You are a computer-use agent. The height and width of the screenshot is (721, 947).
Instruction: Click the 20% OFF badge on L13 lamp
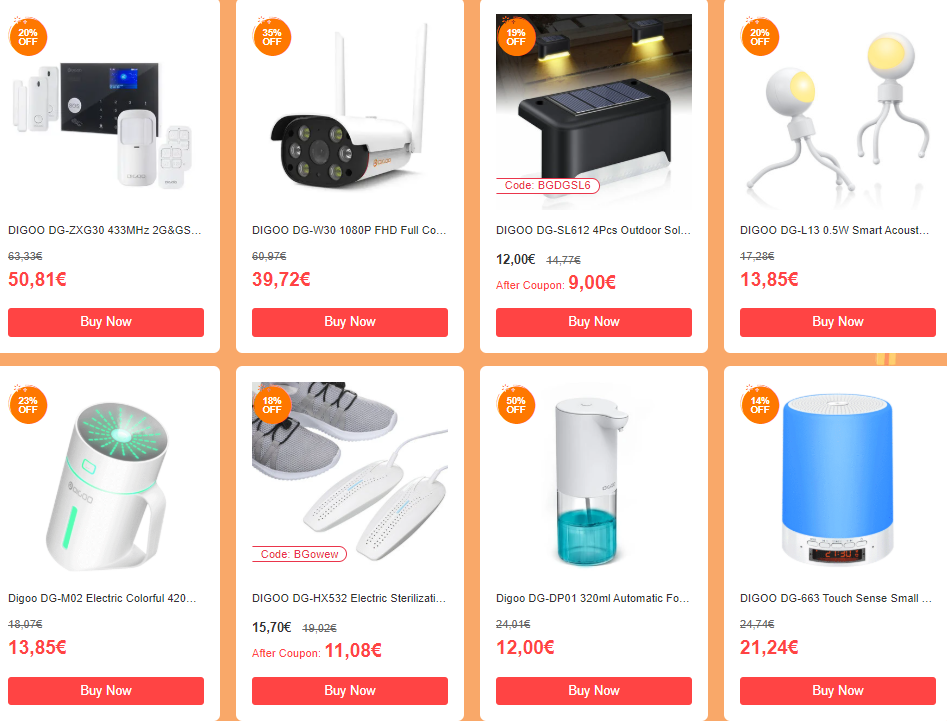coord(760,37)
